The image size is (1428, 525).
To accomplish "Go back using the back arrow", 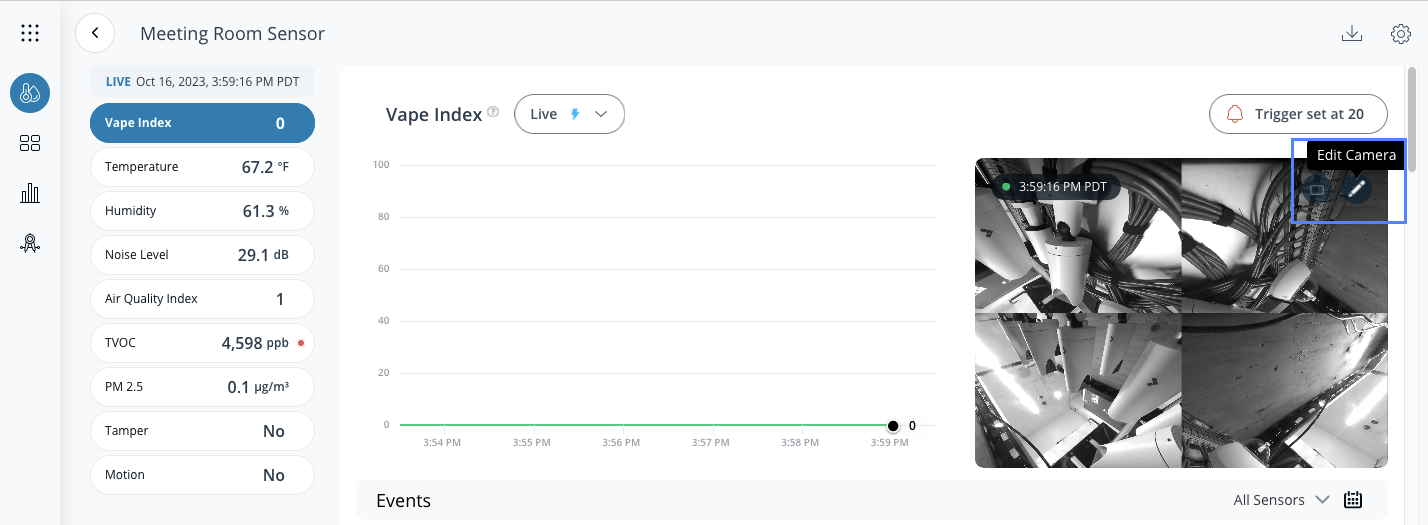I will point(95,33).
